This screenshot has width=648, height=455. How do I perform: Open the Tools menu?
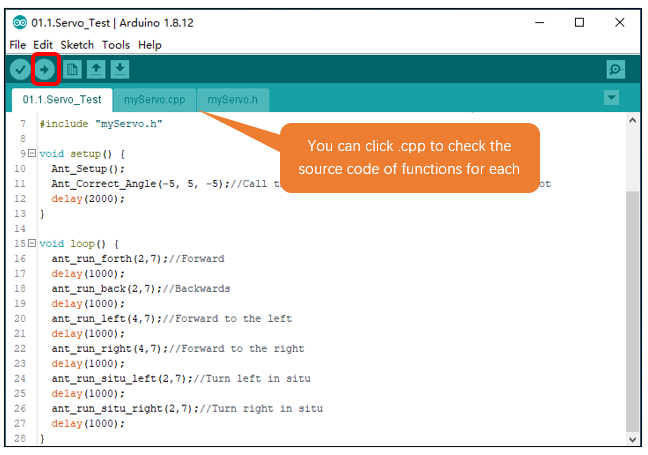point(116,45)
